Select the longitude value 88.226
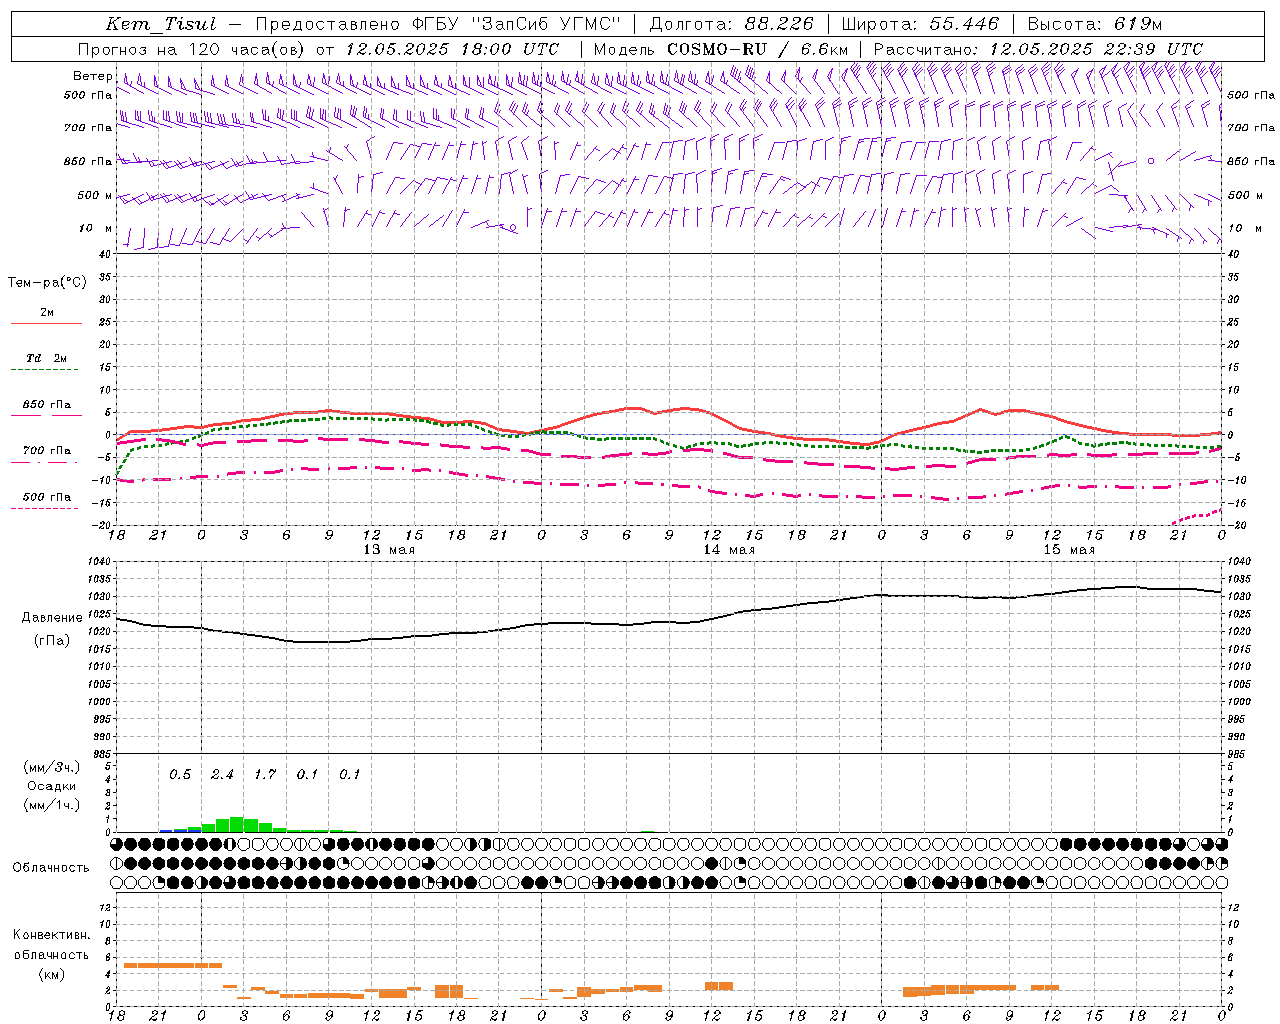Viewport: 1280px width, 1024px height. pyautogui.click(x=778, y=24)
